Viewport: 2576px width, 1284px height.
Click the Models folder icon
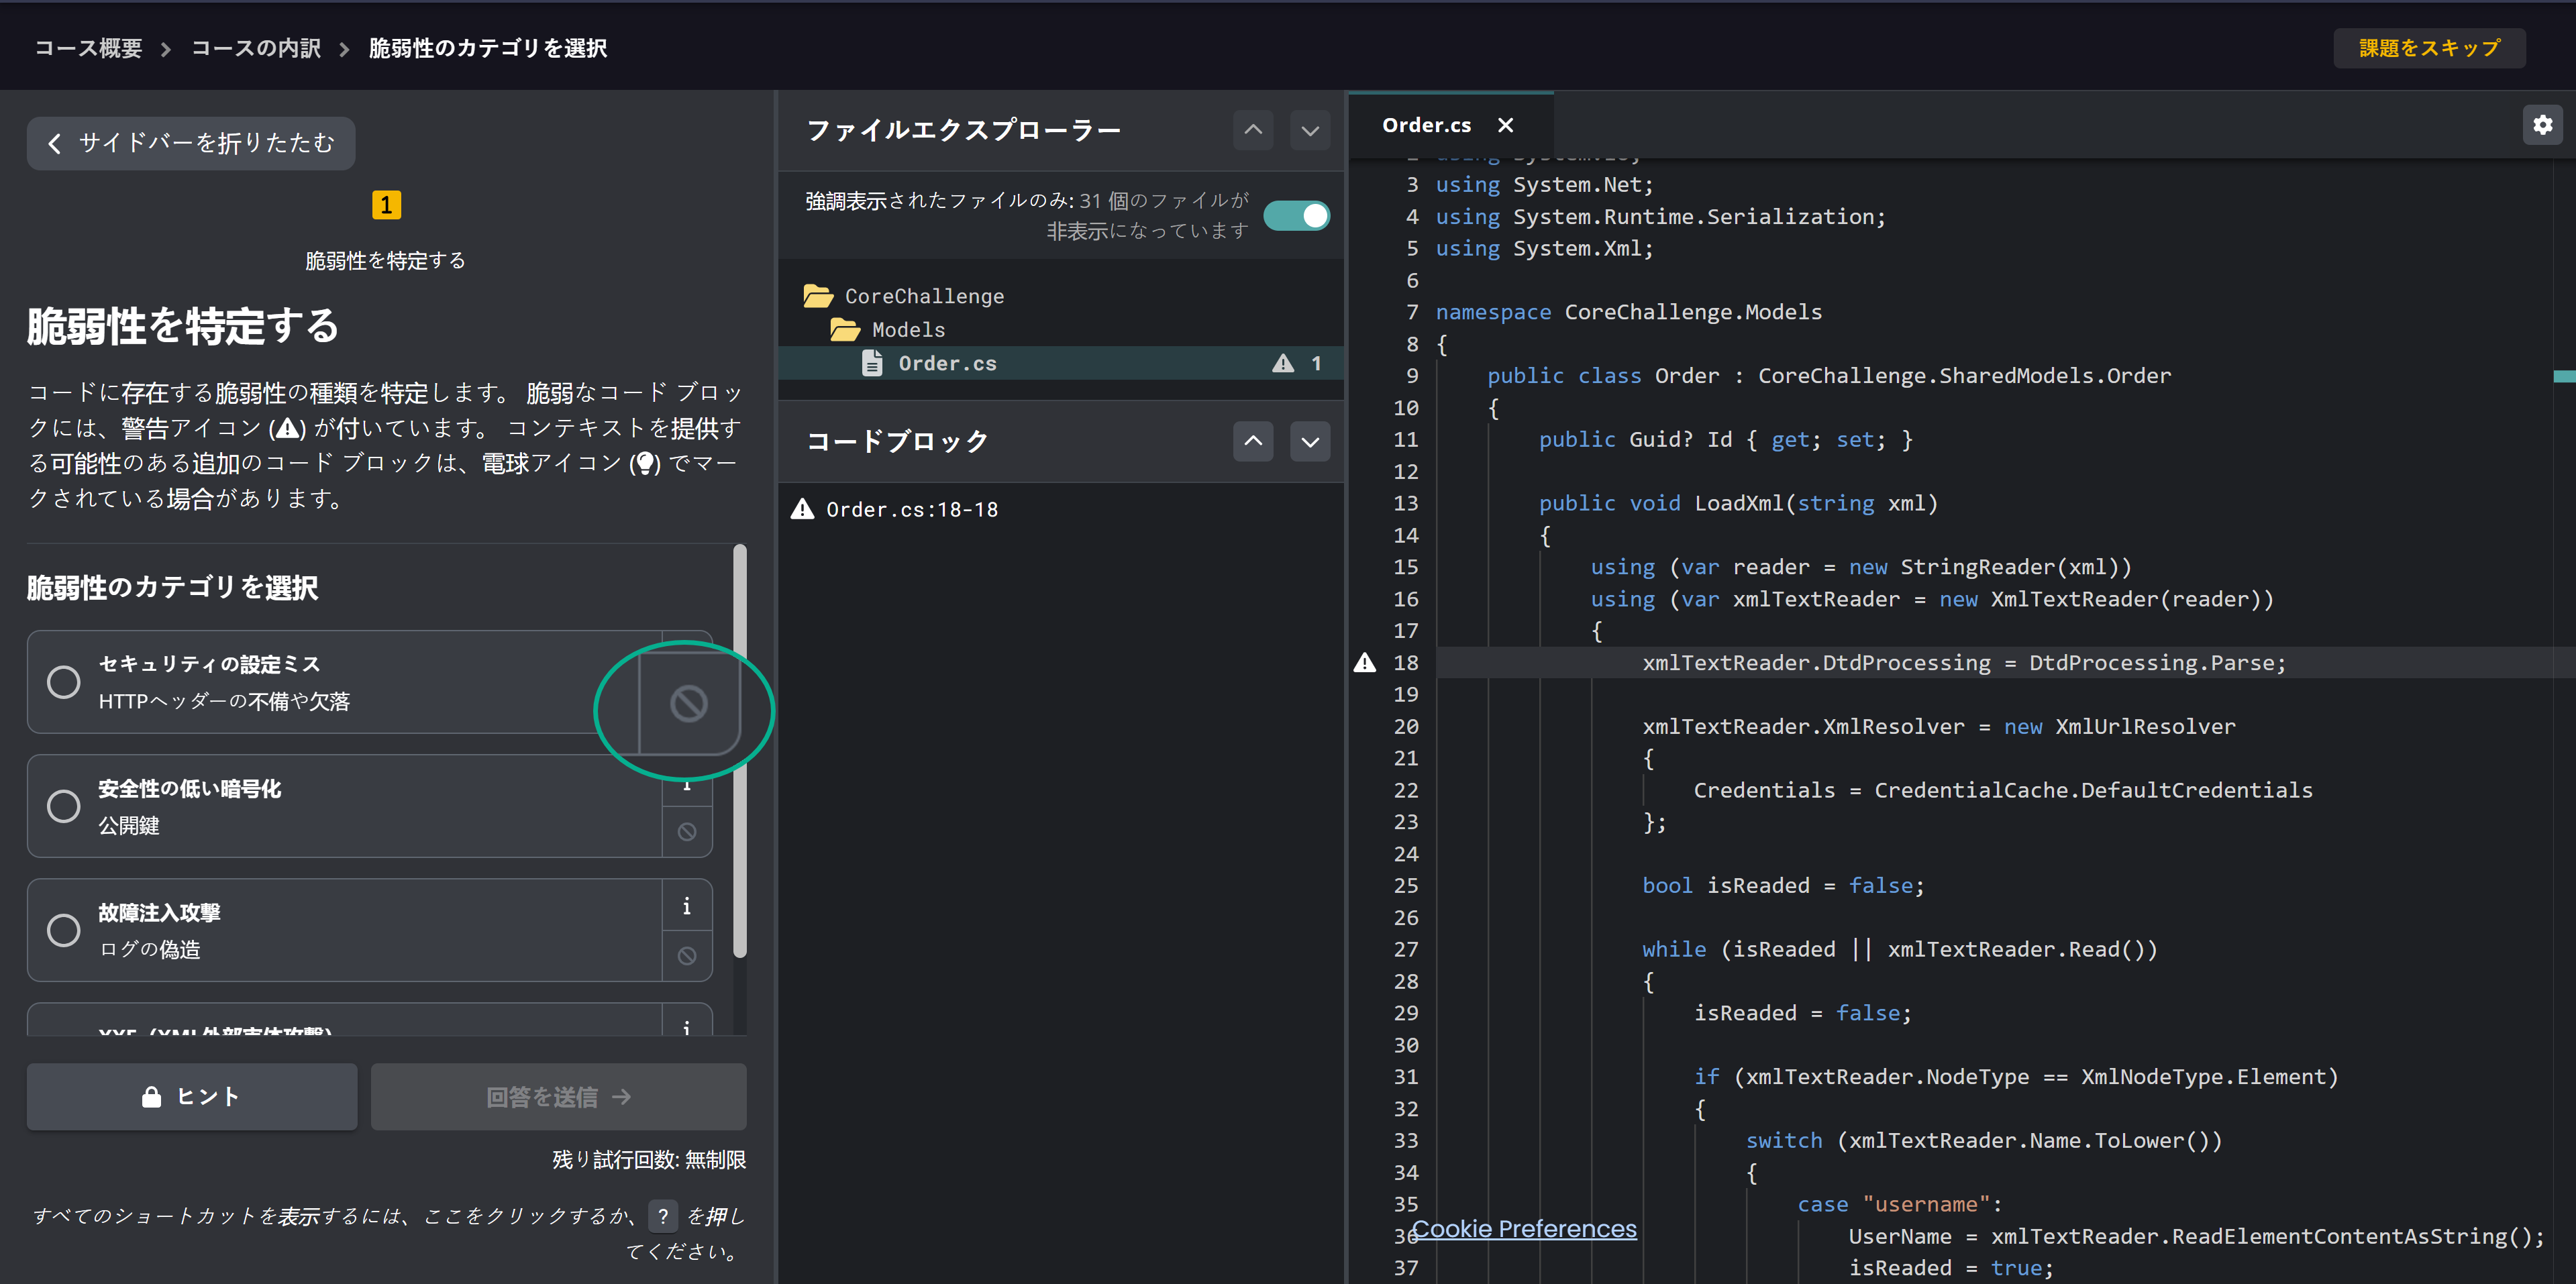coord(845,329)
